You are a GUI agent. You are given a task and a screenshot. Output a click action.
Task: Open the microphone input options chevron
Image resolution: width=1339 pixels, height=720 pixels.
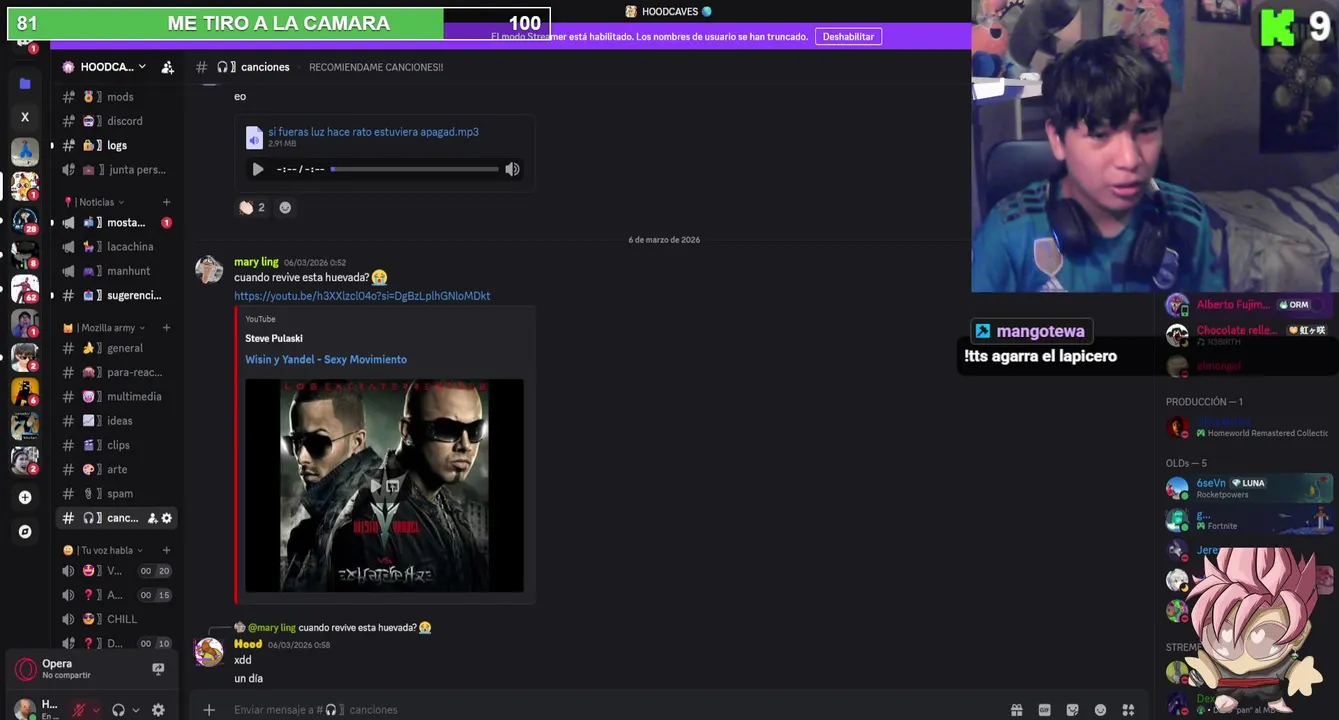[96, 710]
